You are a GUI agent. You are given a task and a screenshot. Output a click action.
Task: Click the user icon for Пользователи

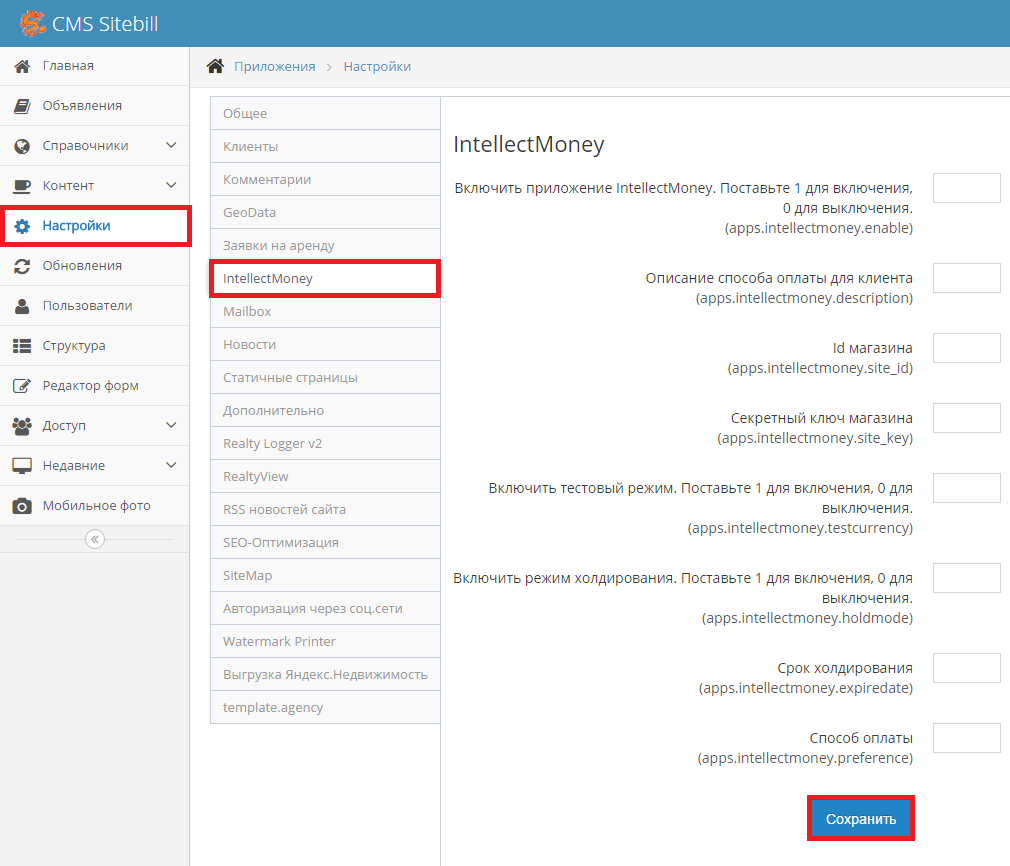(22, 306)
